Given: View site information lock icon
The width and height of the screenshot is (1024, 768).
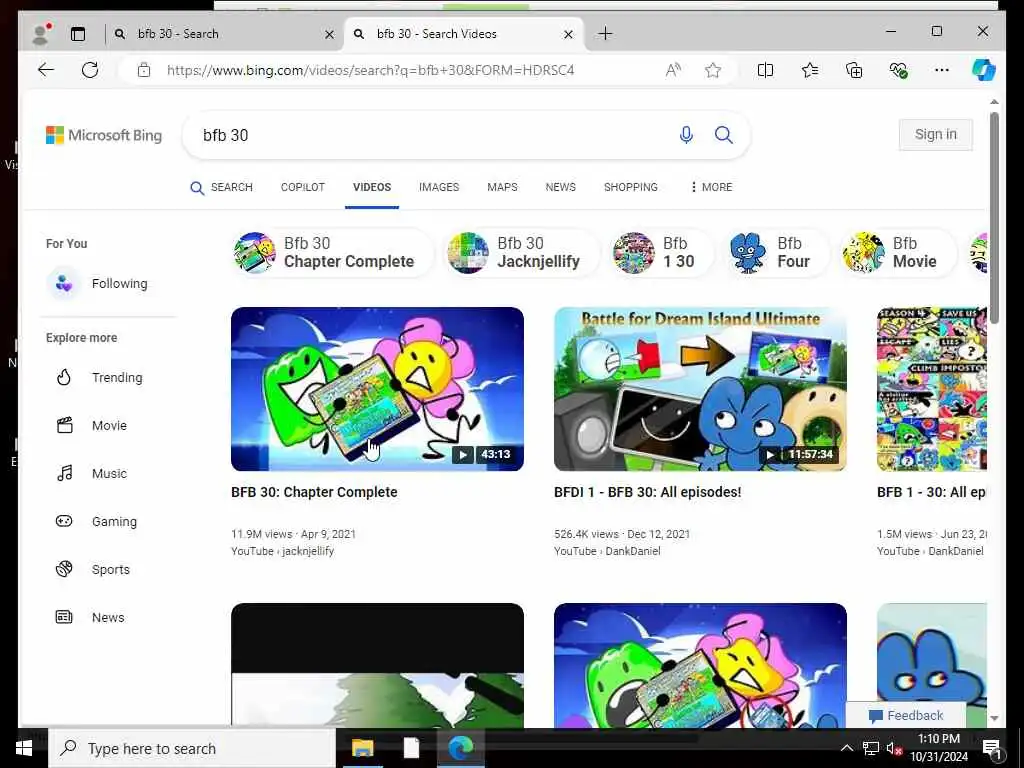Looking at the screenshot, I should 144,70.
